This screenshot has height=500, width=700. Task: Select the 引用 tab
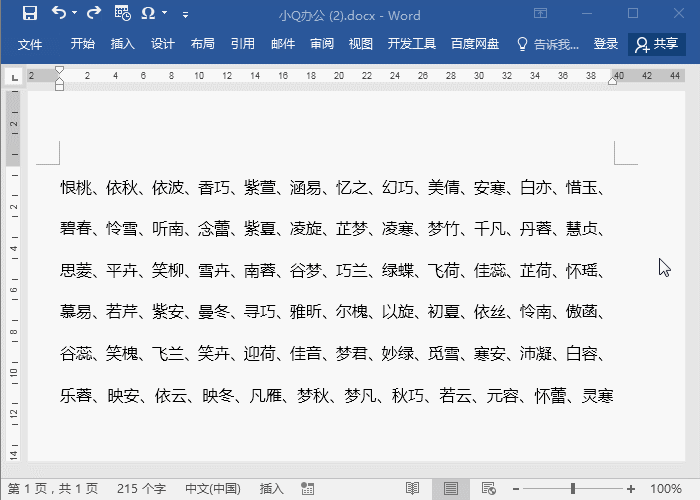click(243, 43)
